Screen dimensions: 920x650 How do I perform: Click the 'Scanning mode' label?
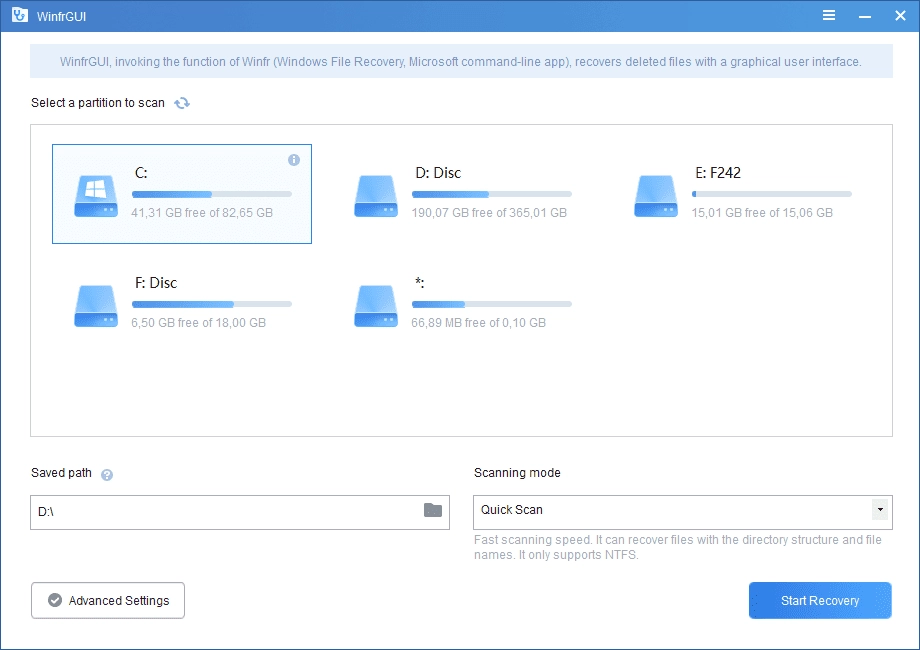point(517,473)
